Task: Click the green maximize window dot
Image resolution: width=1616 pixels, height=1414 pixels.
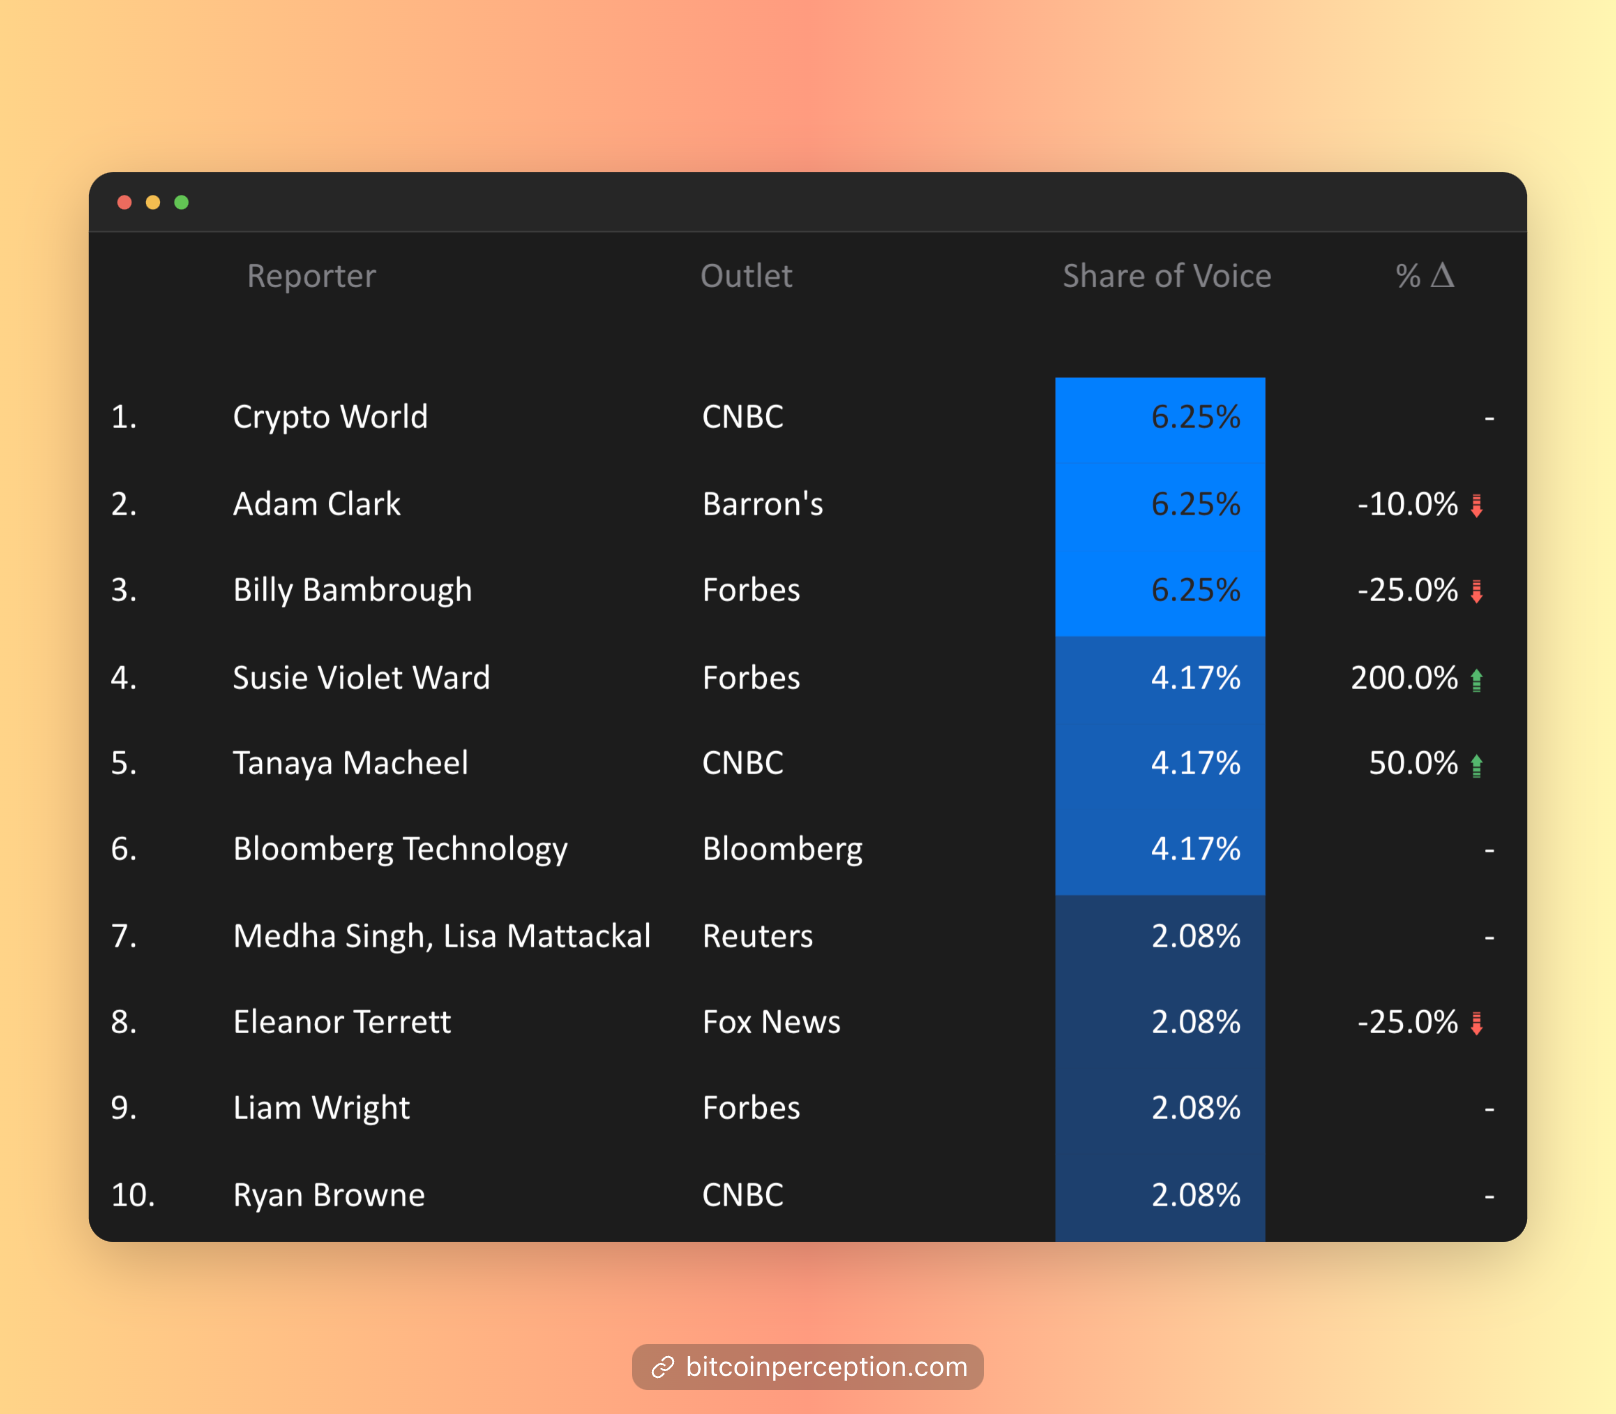Action: click(x=181, y=202)
